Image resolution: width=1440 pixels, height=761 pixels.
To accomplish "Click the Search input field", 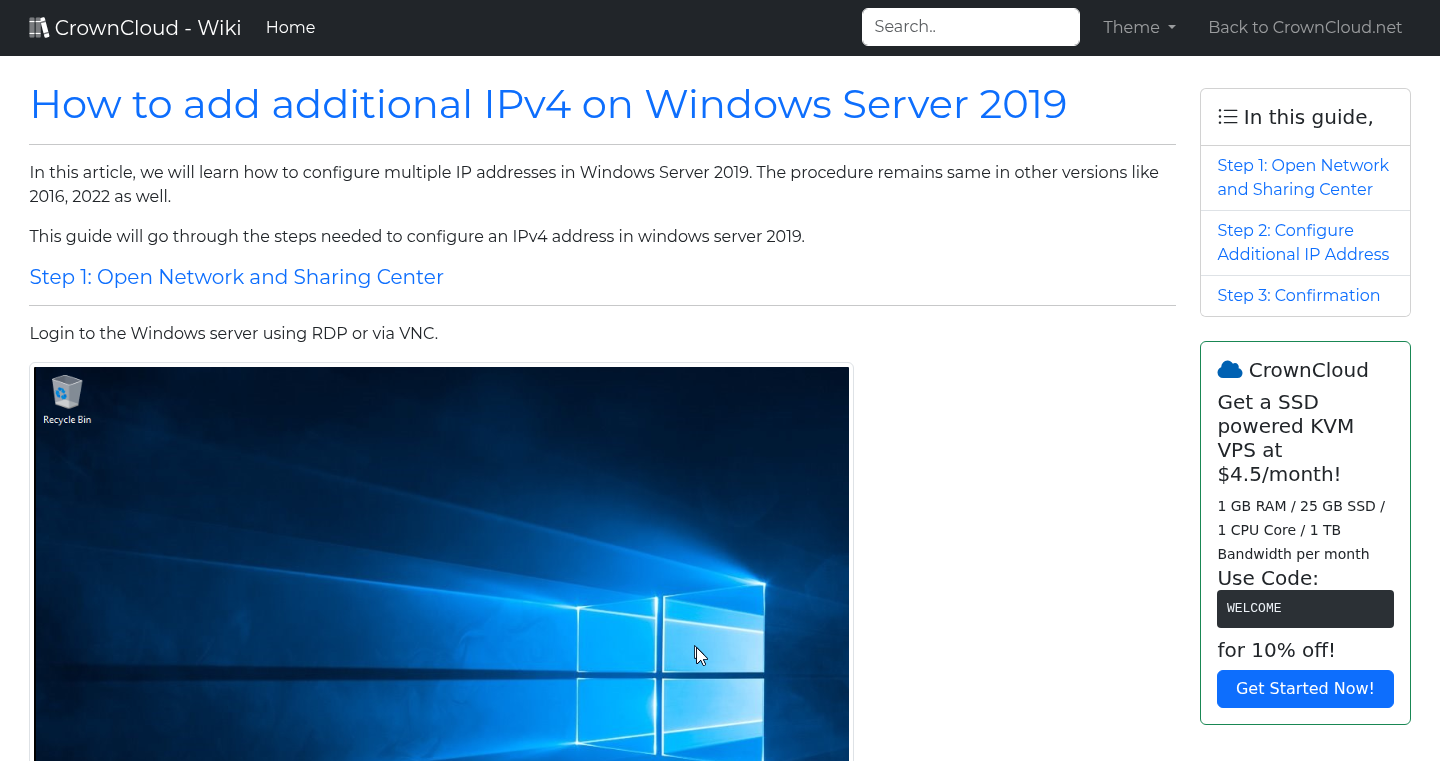I will click(970, 26).
